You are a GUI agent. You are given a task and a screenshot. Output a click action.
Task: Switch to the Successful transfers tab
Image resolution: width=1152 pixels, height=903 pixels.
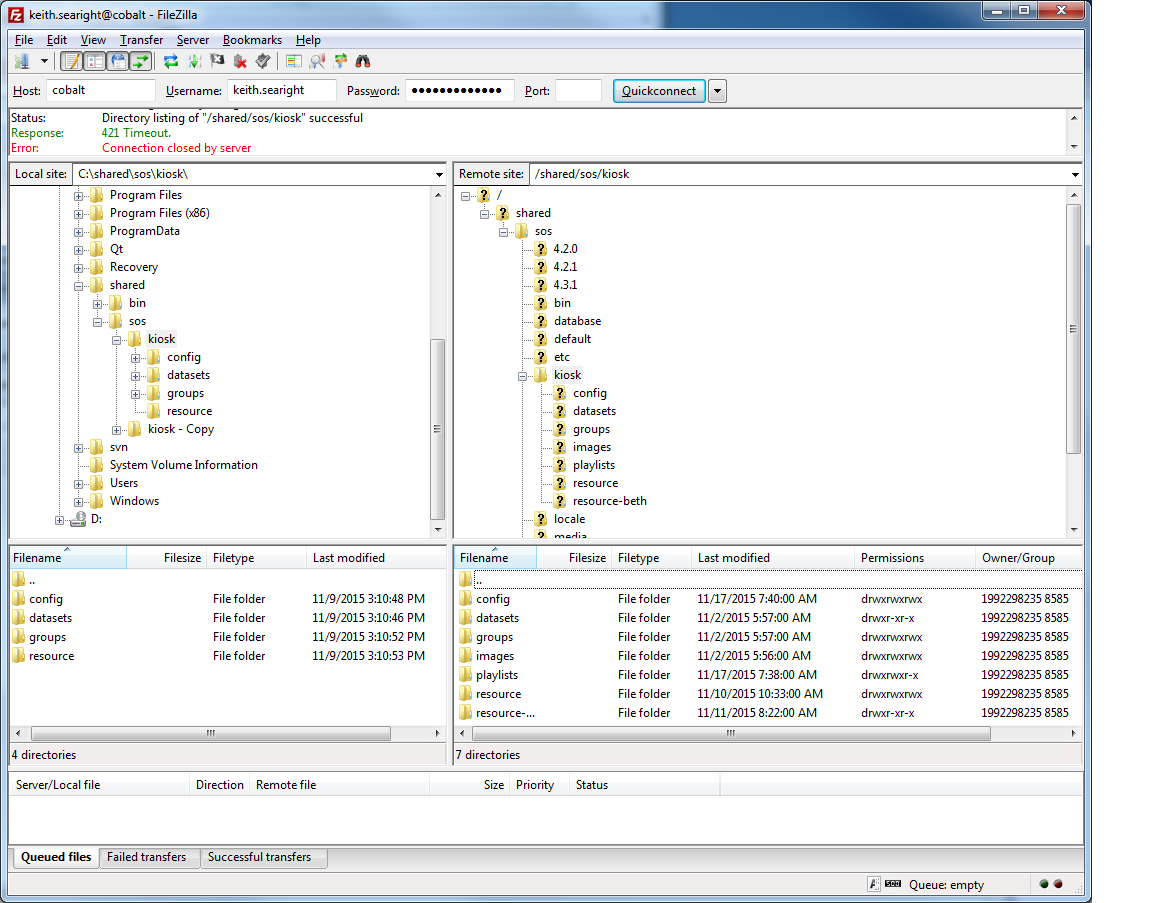click(259, 857)
